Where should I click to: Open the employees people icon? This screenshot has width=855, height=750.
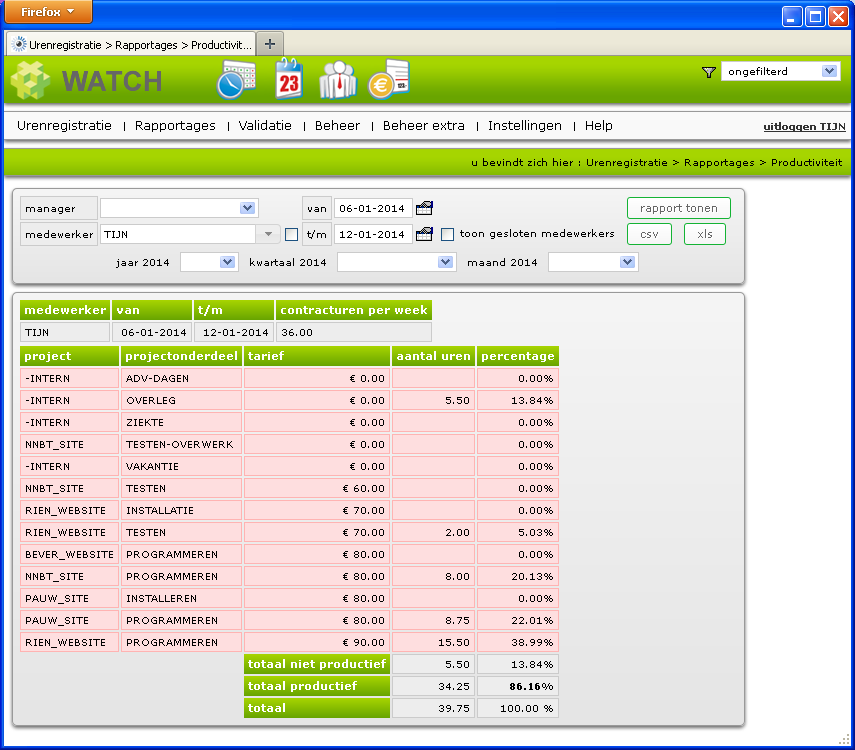click(338, 80)
